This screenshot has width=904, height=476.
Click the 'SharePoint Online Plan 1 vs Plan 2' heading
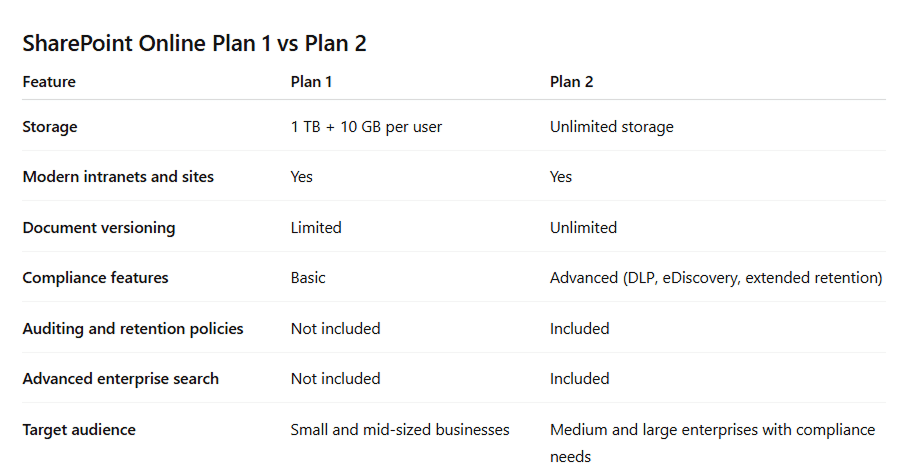pyautogui.click(x=201, y=44)
